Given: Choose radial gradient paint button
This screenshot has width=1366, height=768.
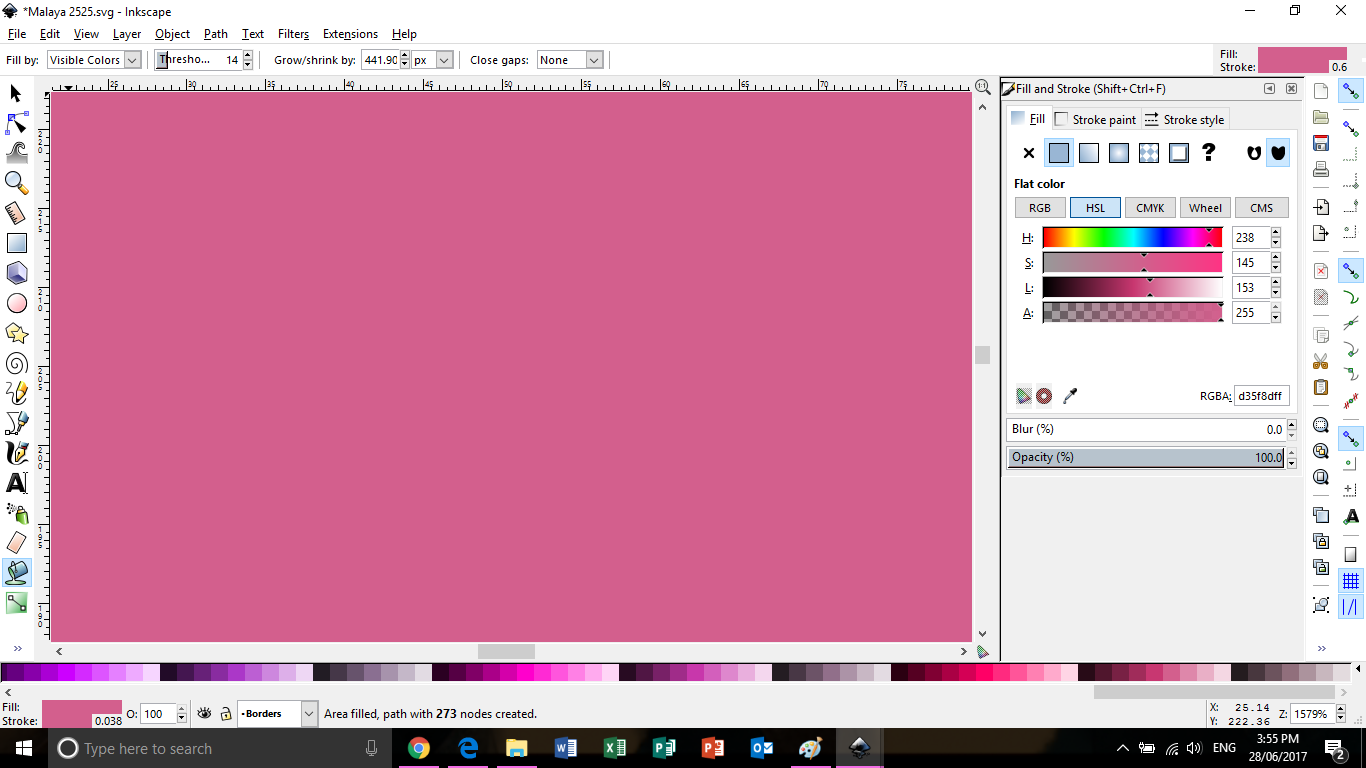Looking at the screenshot, I should (1119, 153).
